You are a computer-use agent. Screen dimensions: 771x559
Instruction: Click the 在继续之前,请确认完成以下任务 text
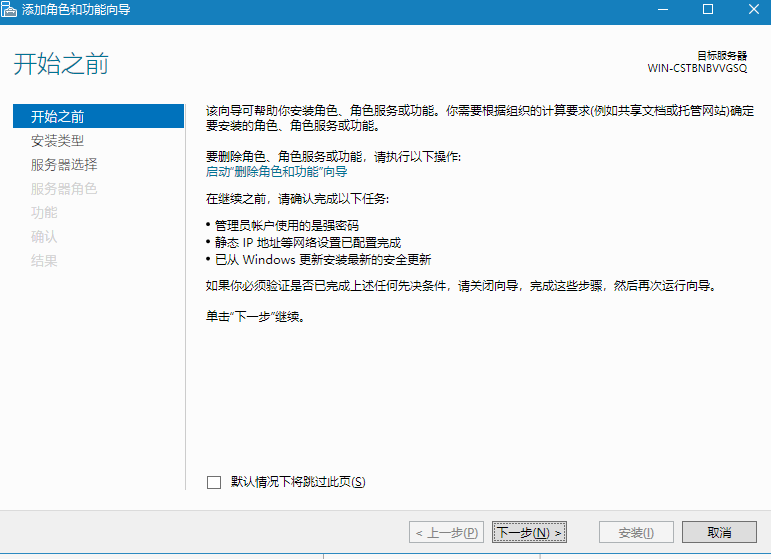click(297, 199)
